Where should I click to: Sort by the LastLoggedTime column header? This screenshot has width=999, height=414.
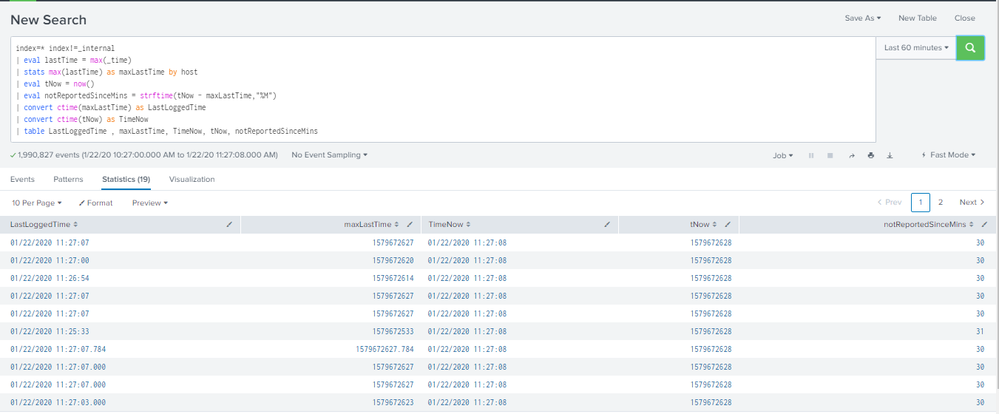pyautogui.click(x=44, y=224)
